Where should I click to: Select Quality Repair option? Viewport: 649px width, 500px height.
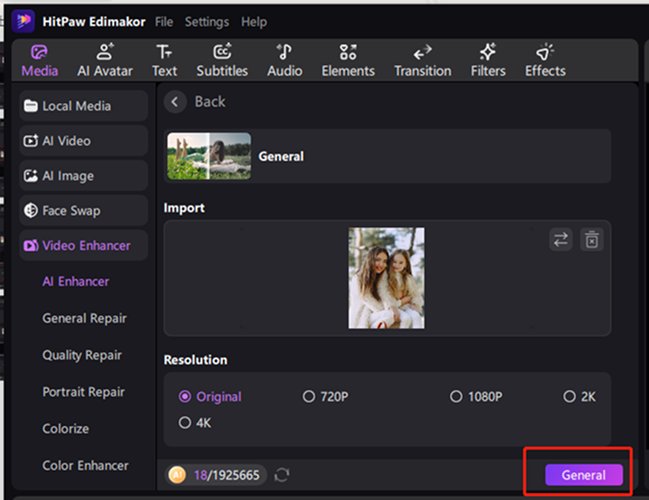point(82,355)
